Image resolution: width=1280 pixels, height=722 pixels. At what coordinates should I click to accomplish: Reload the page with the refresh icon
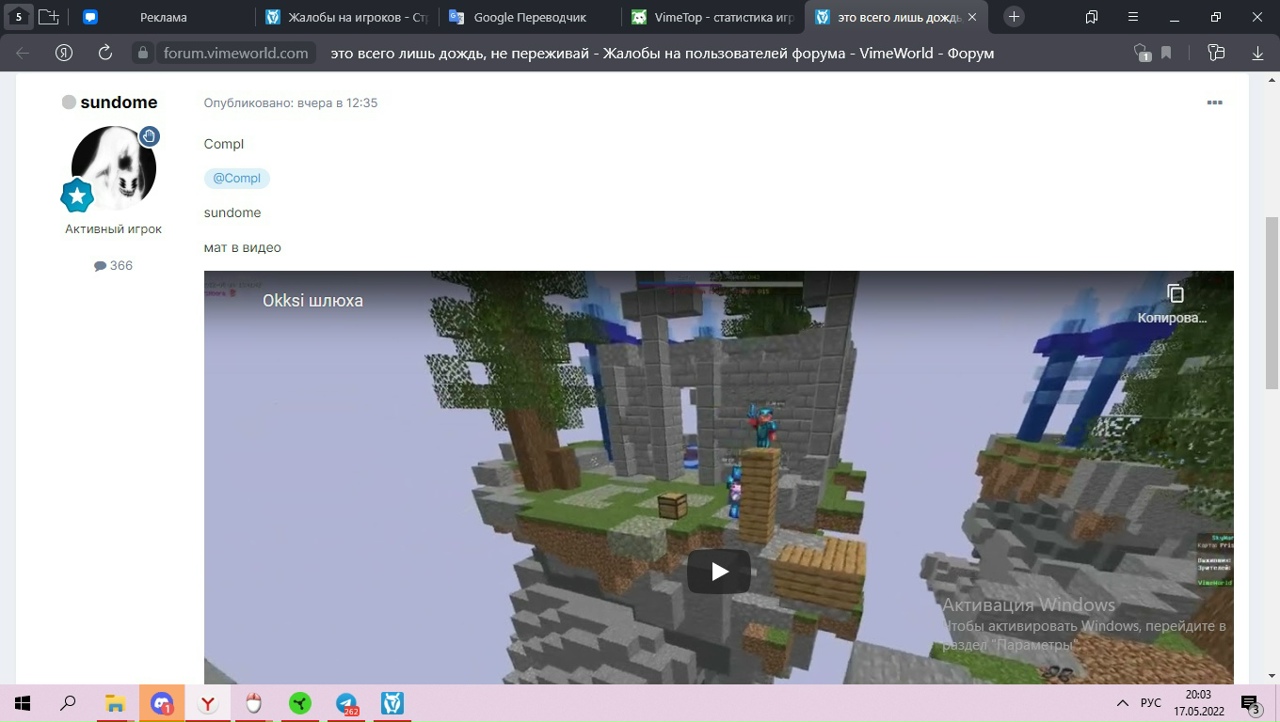pos(105,53)
